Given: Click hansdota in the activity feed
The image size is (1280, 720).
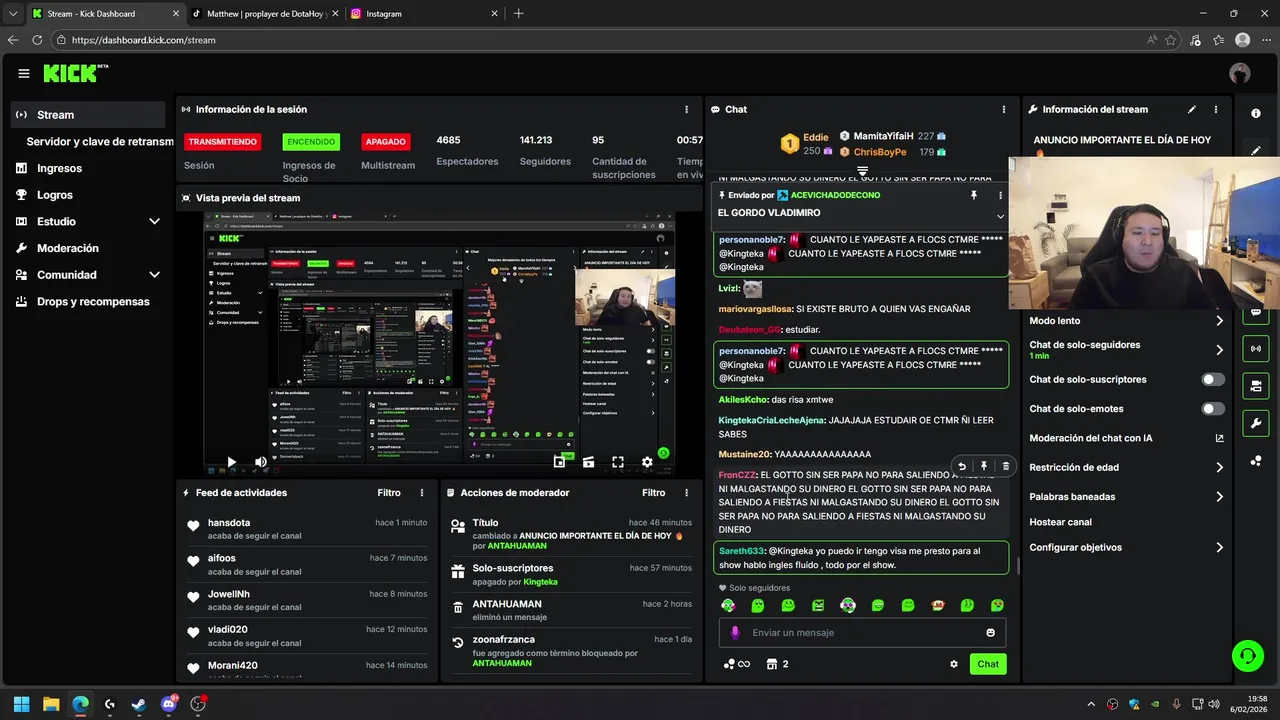Looking at the screenshot, I should [229, 523].
